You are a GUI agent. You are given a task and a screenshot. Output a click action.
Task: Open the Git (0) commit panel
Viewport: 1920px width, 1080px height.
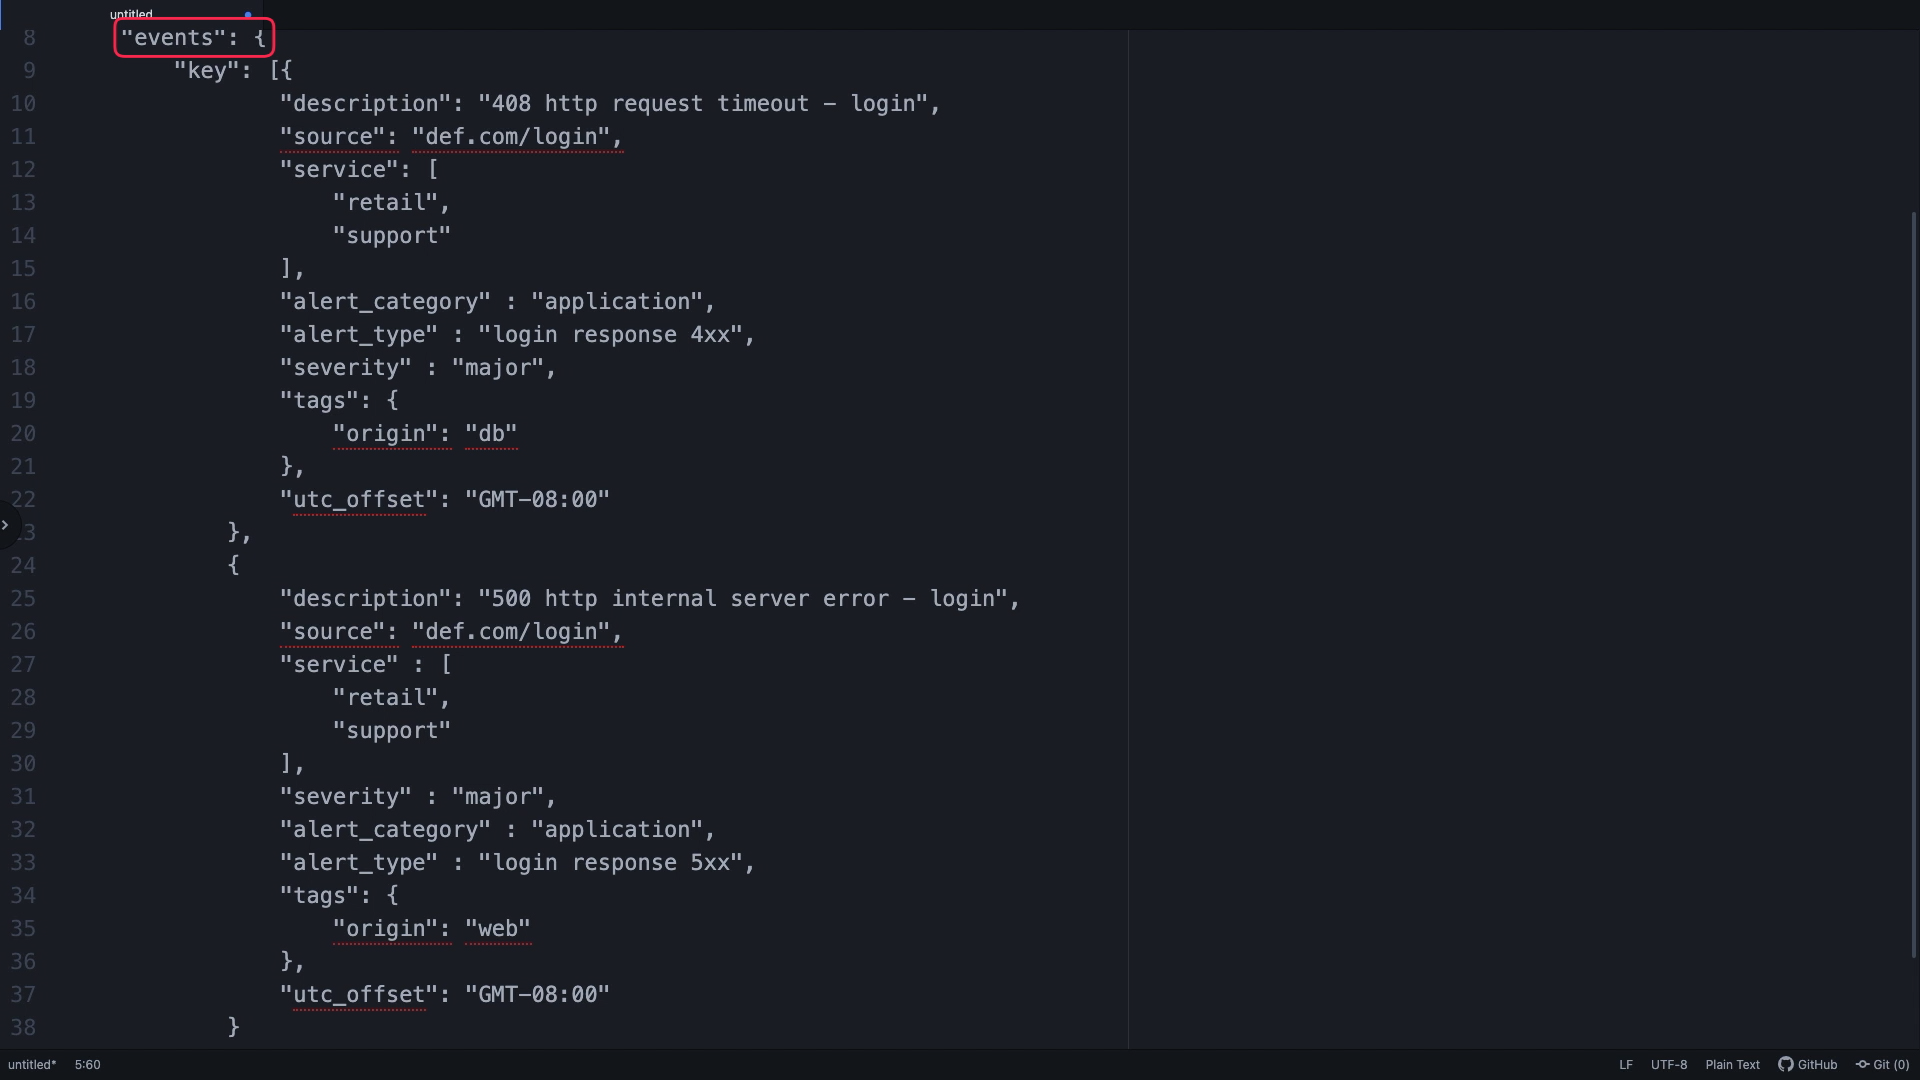[1882, 1065]
